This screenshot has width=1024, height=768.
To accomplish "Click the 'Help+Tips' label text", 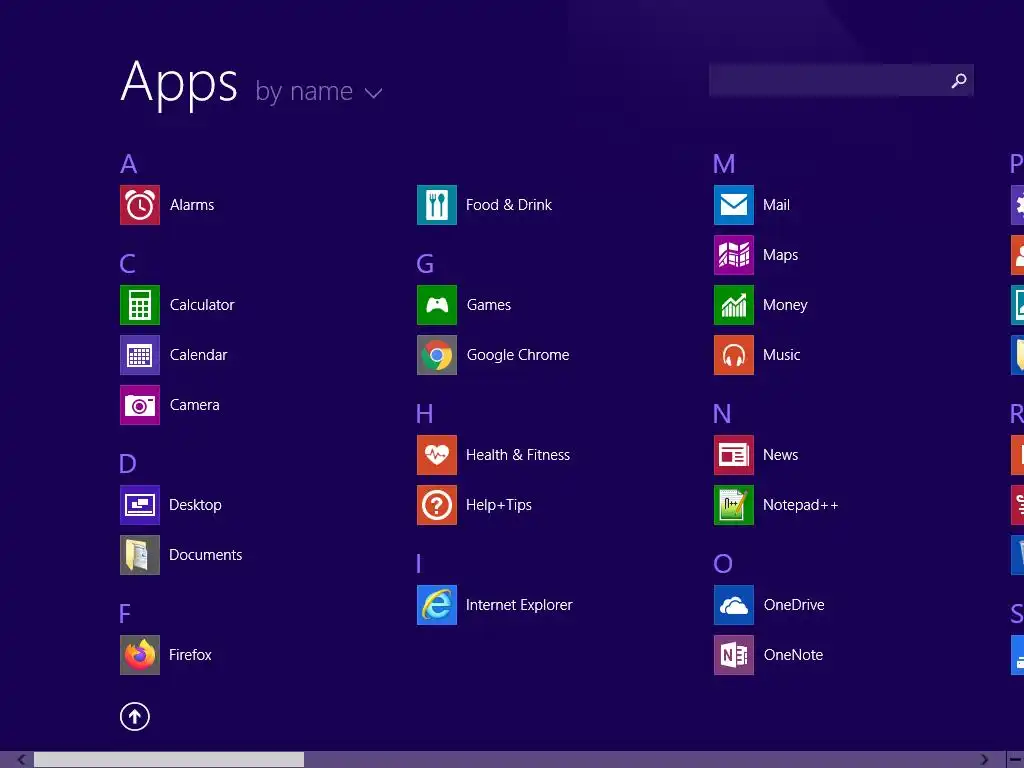I will [x=499, y=505].
